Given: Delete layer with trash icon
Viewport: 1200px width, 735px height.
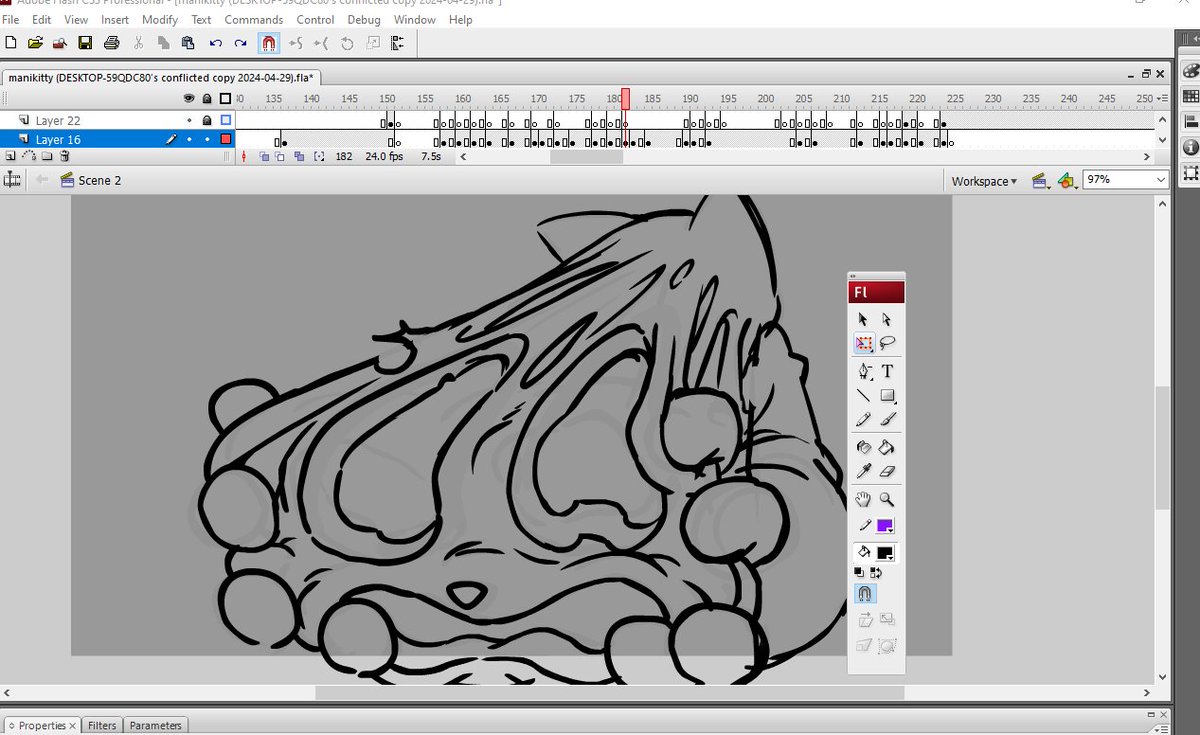Looking at the screenshot, I should 65,156.
